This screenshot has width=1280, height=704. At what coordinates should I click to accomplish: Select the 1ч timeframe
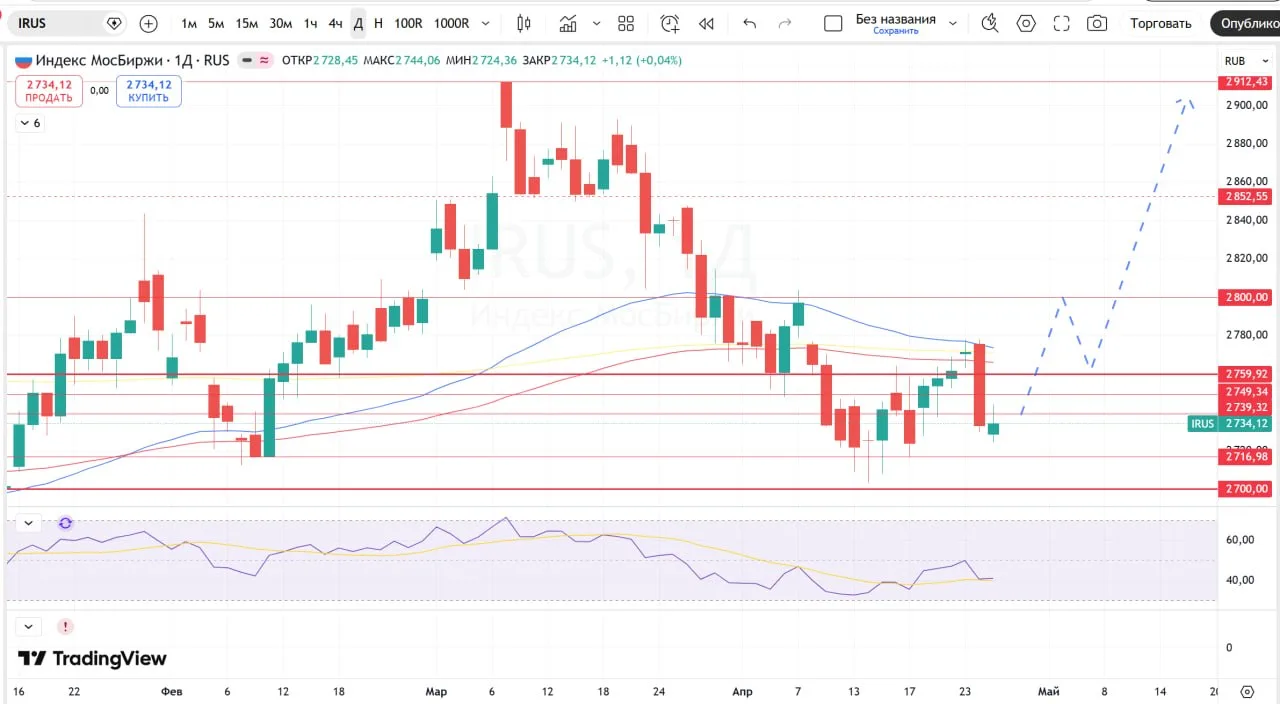pos(311,23)
